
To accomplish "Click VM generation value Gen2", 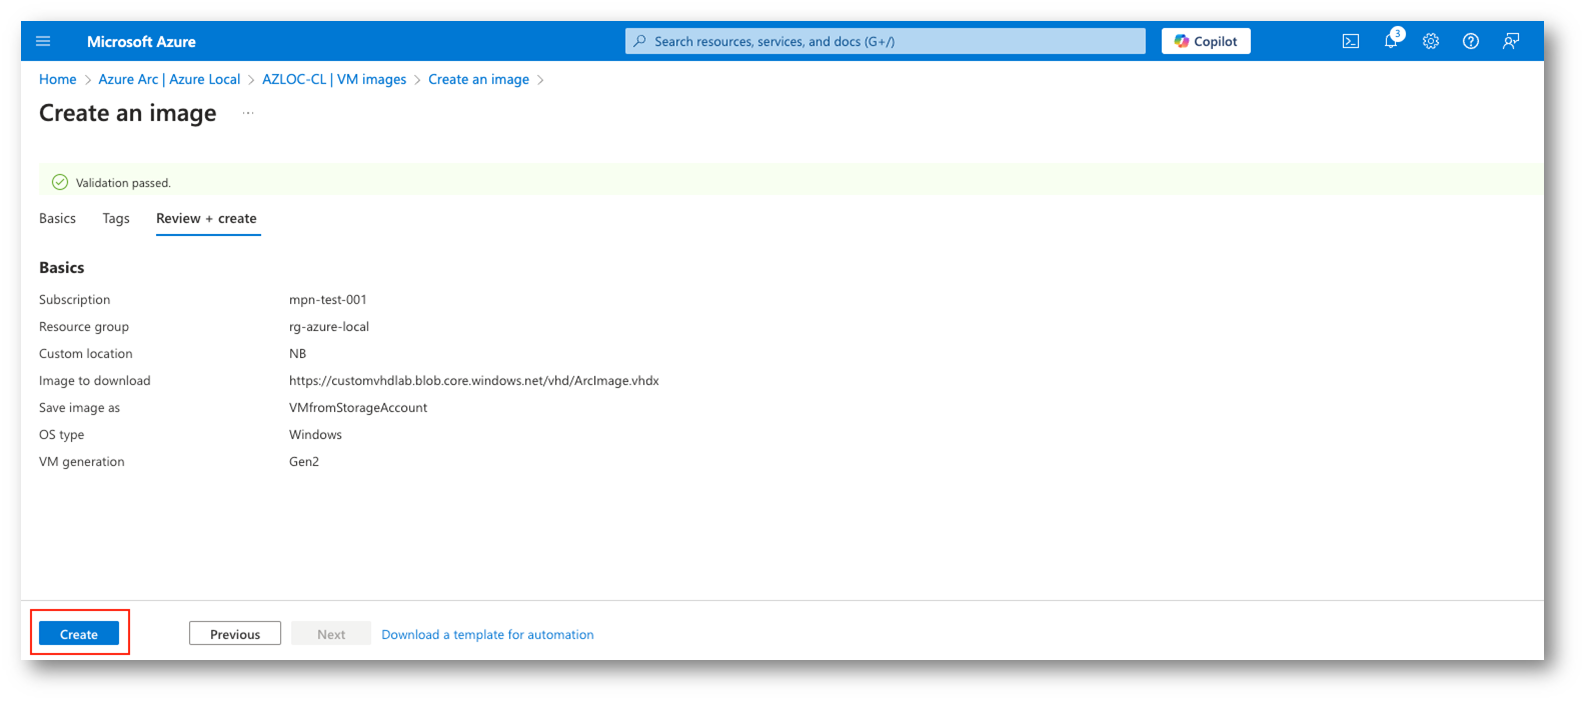I will [x=304, y=461].
